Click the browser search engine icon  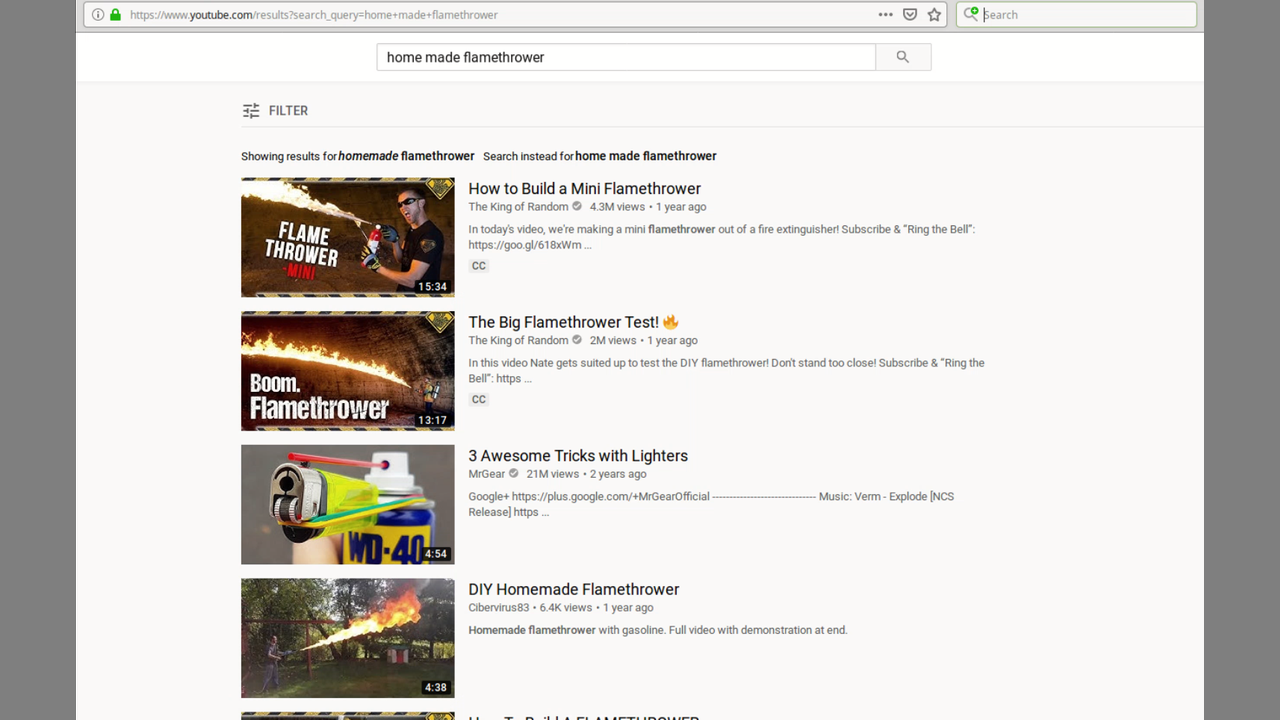(x=971, y=15)
